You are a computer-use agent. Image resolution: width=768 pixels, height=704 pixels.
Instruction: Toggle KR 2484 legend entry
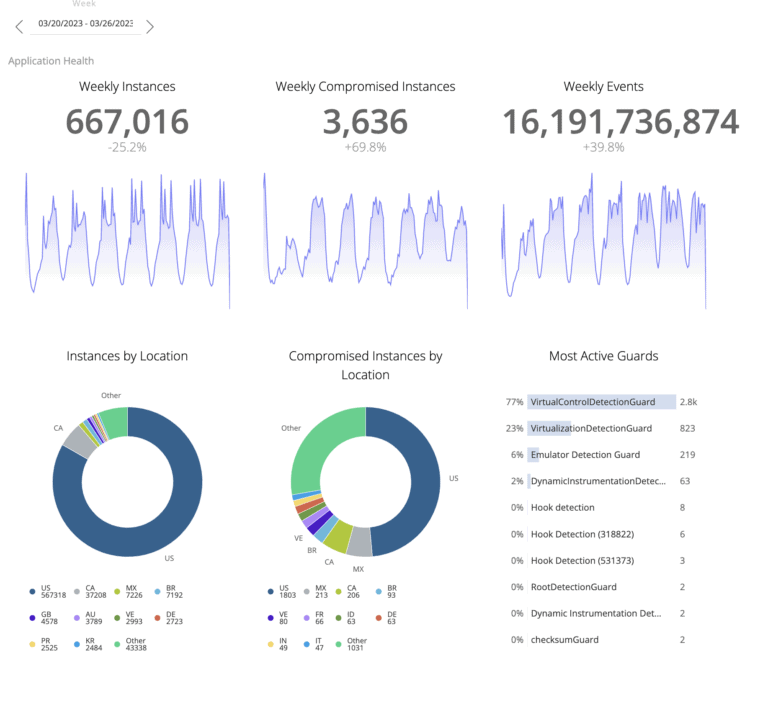coord(88,645)
